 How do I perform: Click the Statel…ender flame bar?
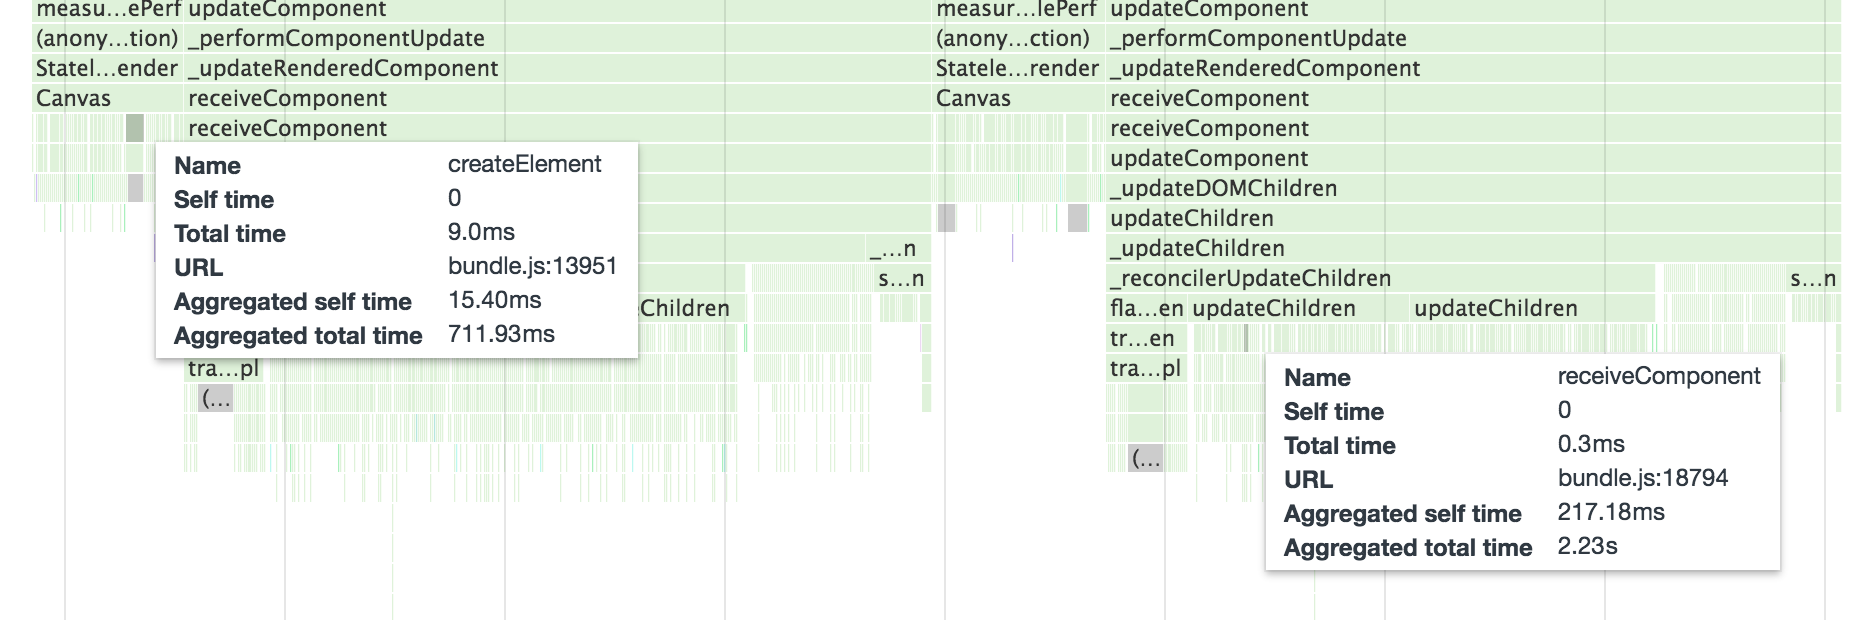[107, 69]
